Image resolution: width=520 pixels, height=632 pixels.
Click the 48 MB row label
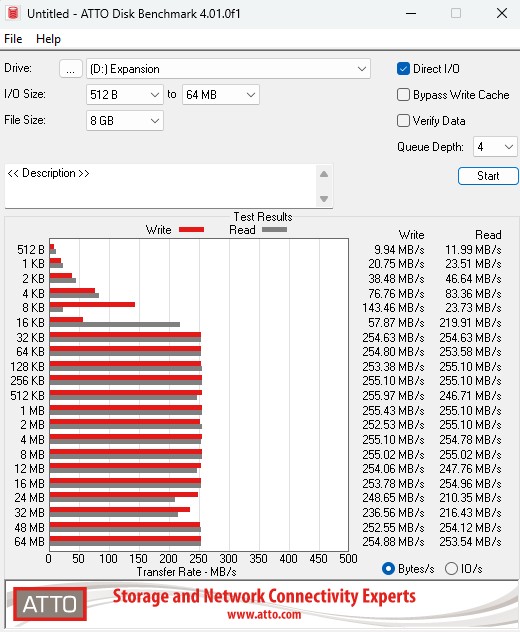tap(29, 528)
